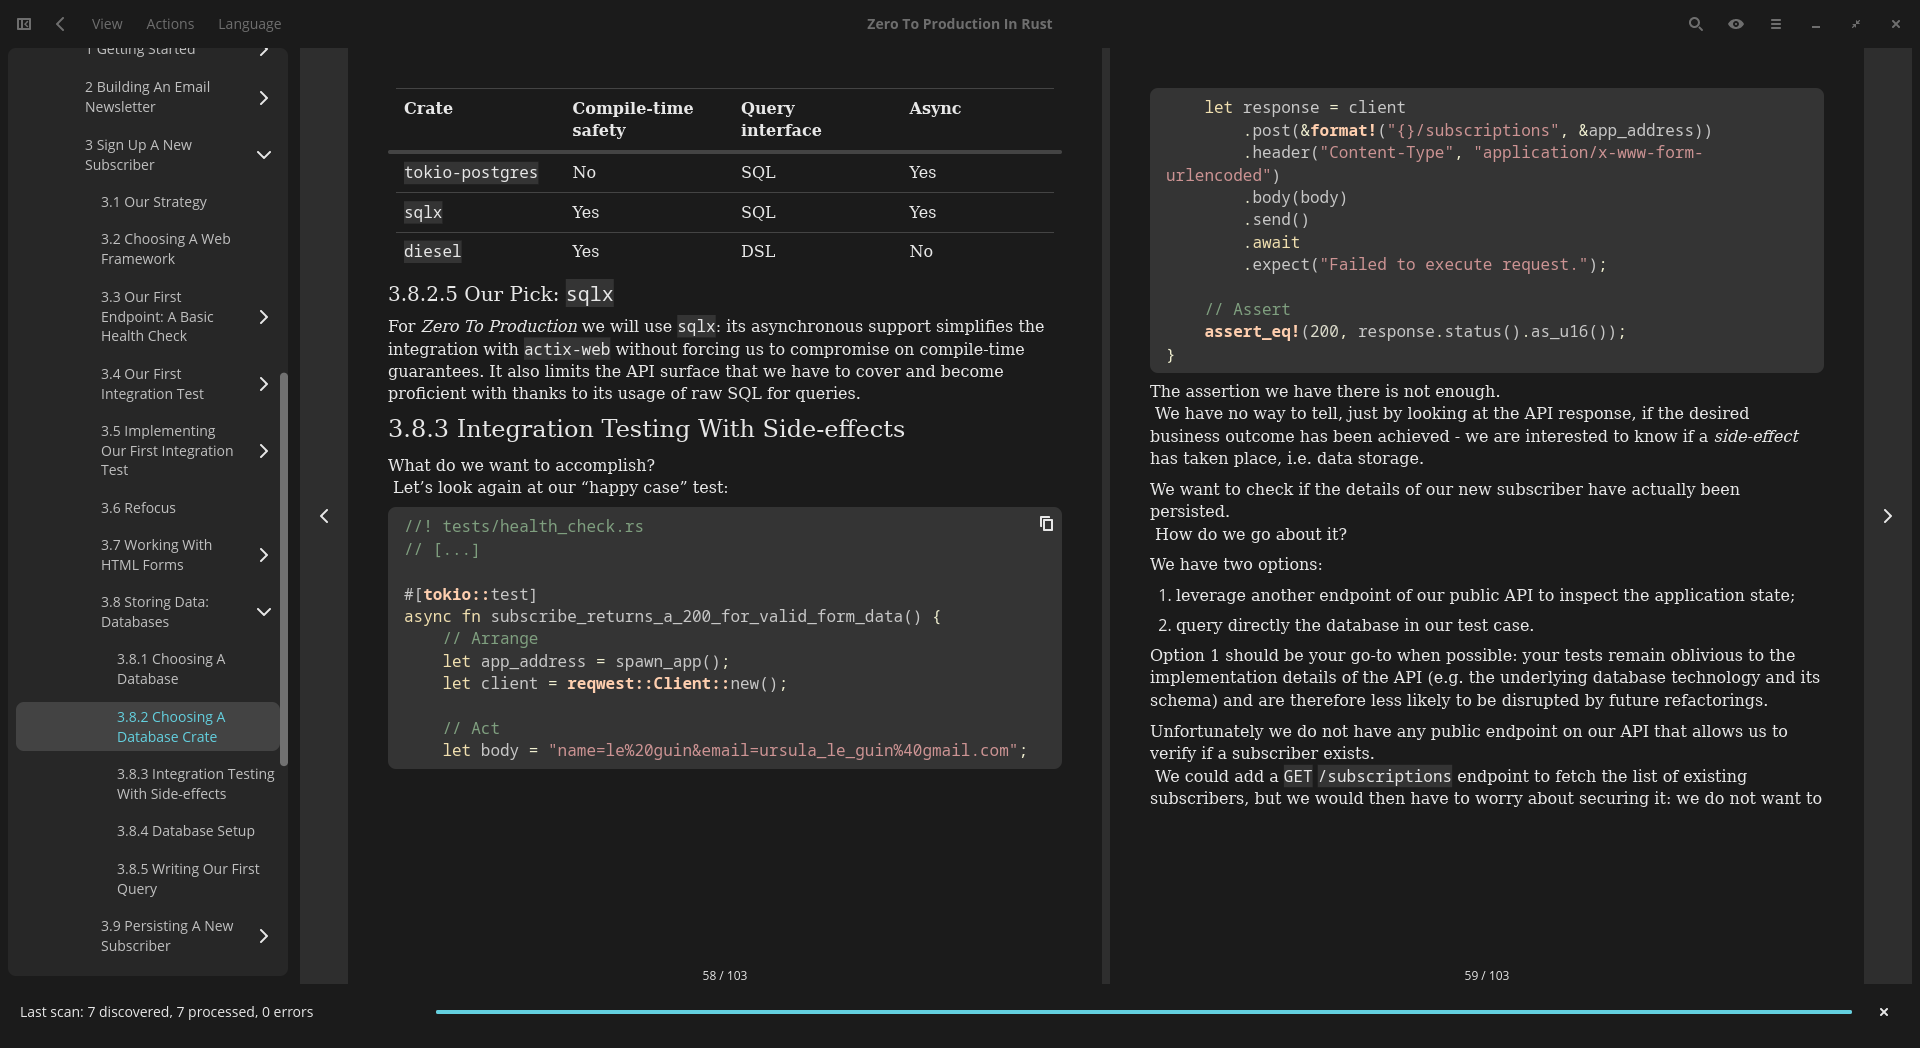Click the Async column header
Screen dimensions: 1920x1048
tap(935, 108)
